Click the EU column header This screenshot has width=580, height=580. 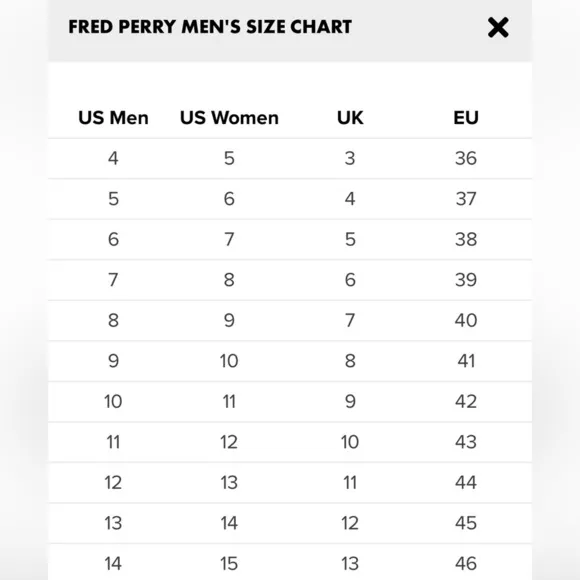[x=466, y=118]
